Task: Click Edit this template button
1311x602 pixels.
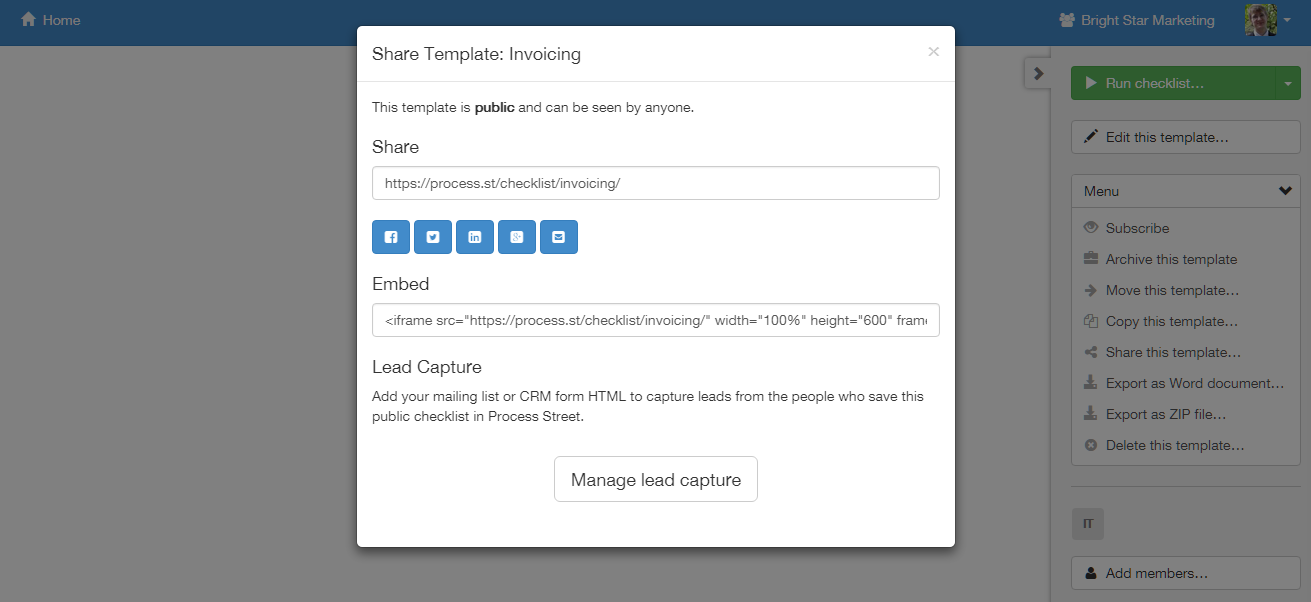Action: pos(1185,137)
